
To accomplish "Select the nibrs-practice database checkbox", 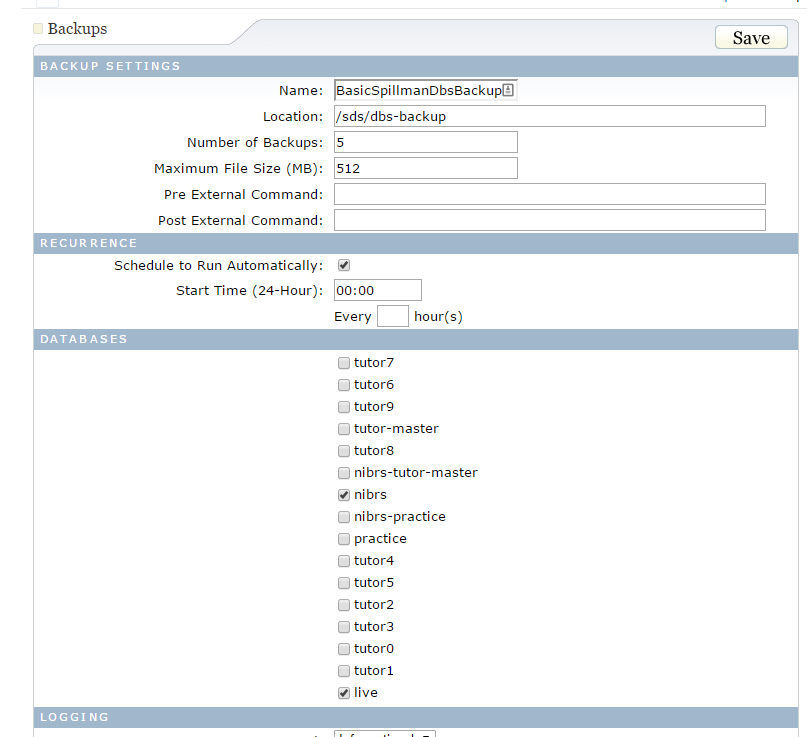I will click(344, 517).
